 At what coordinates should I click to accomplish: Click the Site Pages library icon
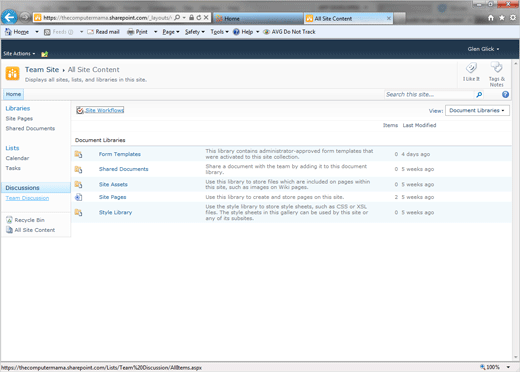tap(78, 197)
